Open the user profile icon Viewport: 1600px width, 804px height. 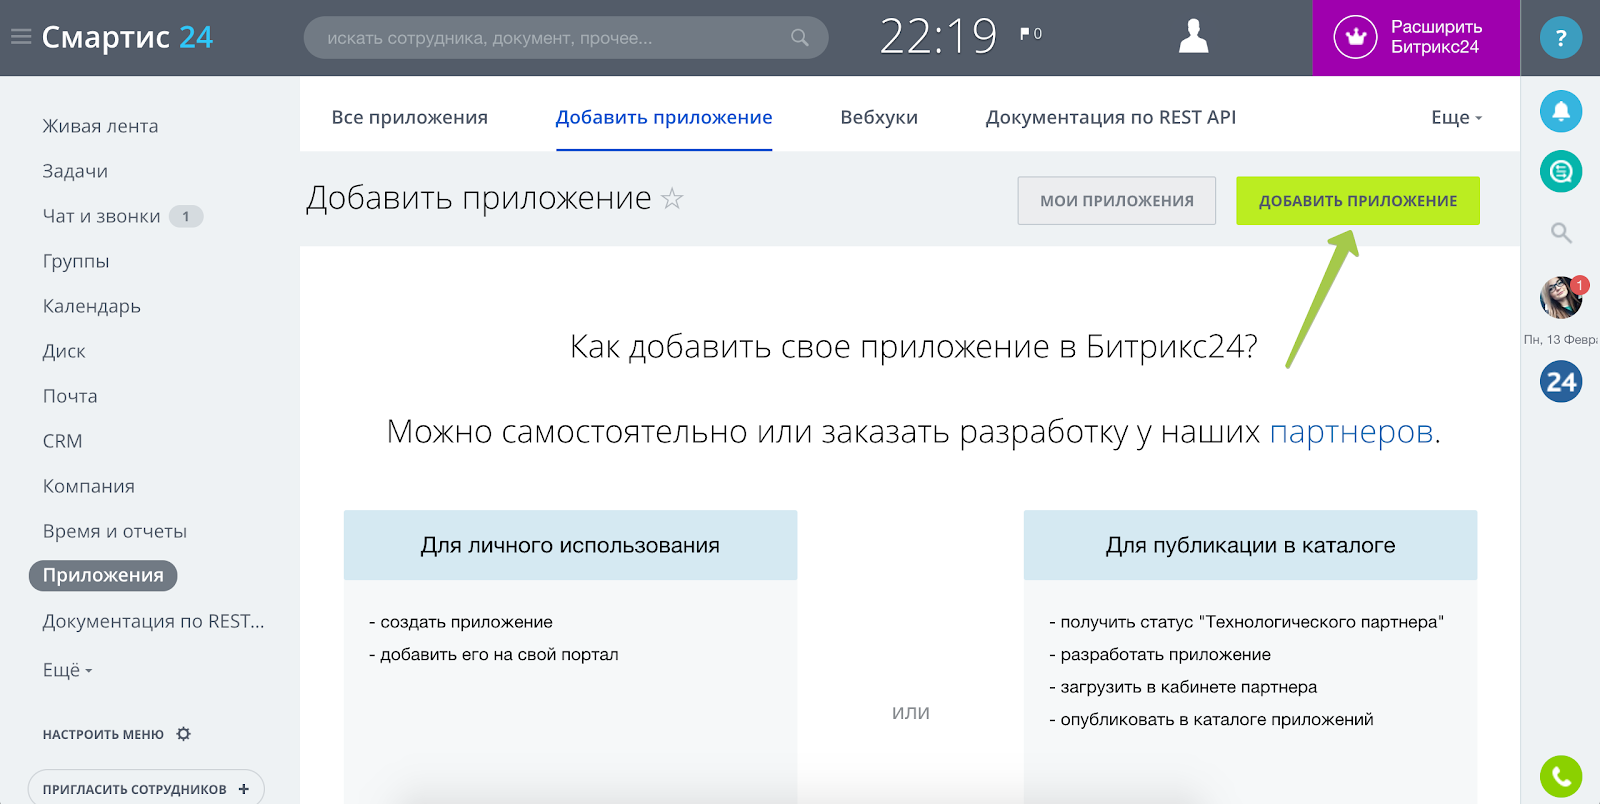pos(1193,37)
